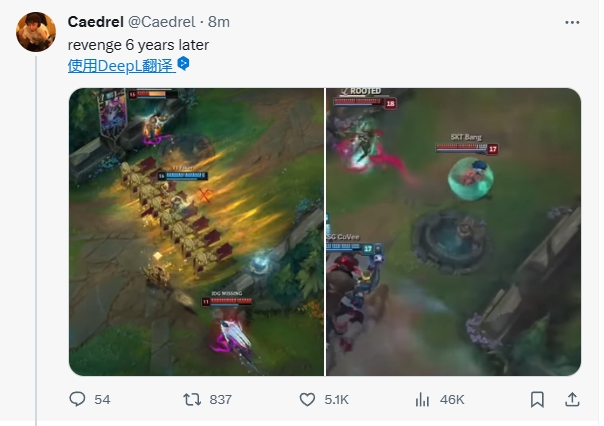604x426 pixels.
Task: Bookmark this tweet
Action: (537, 399)
